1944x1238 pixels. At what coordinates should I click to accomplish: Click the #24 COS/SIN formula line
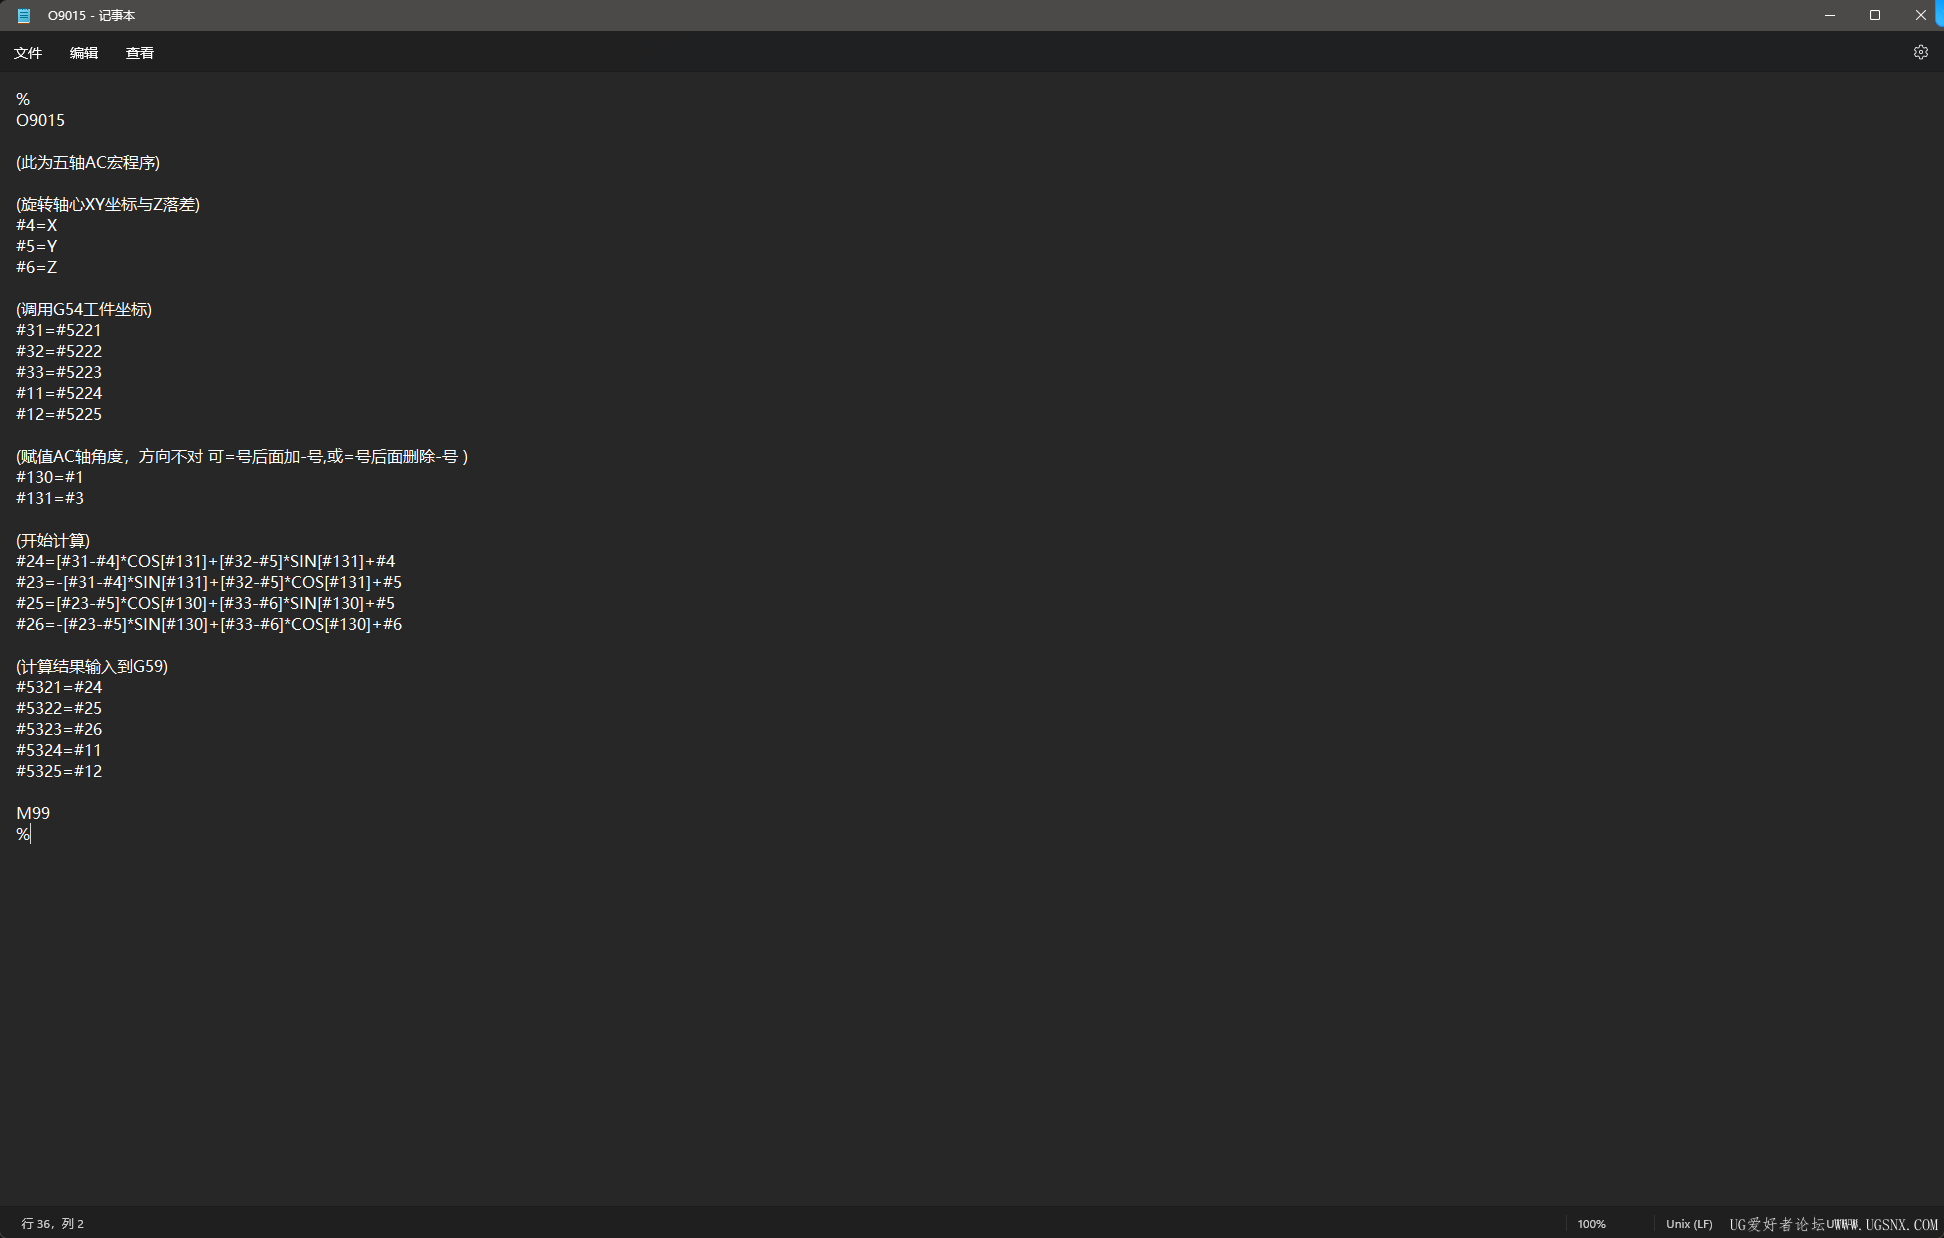(x=205, y=561)
